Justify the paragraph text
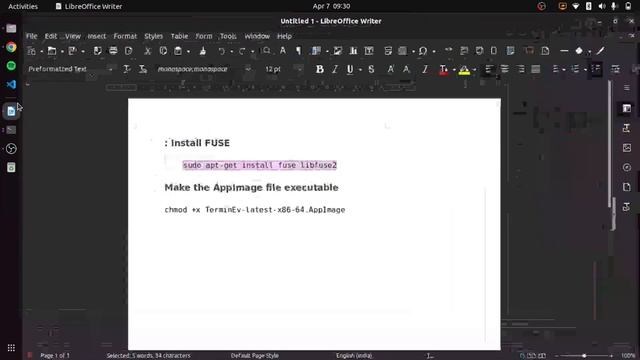This screenshot has height=360, width=640. [x=536, y=69]
